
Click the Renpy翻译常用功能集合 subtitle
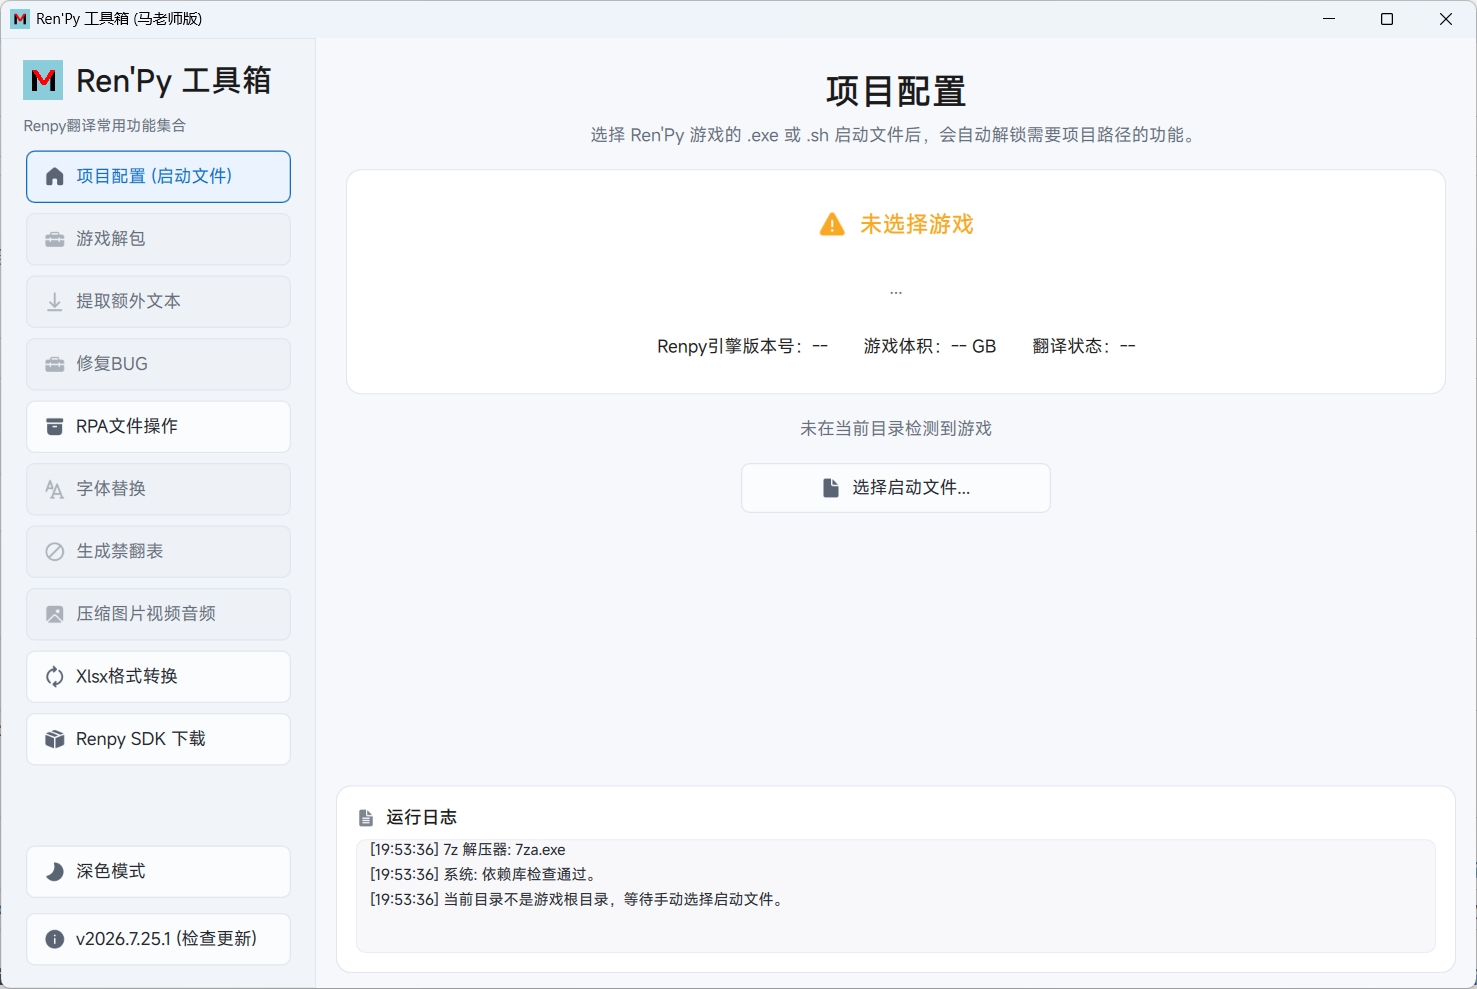(x=105, y=126)
